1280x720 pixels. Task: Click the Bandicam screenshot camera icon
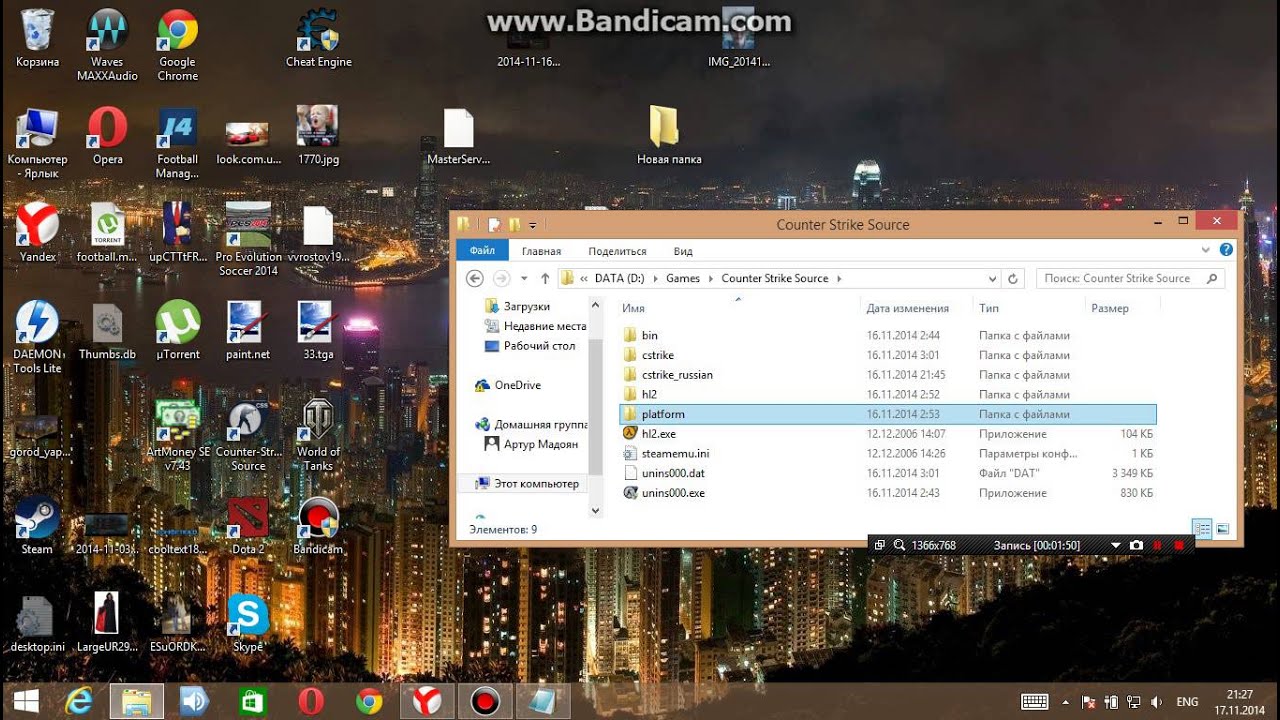point(1136,545)
